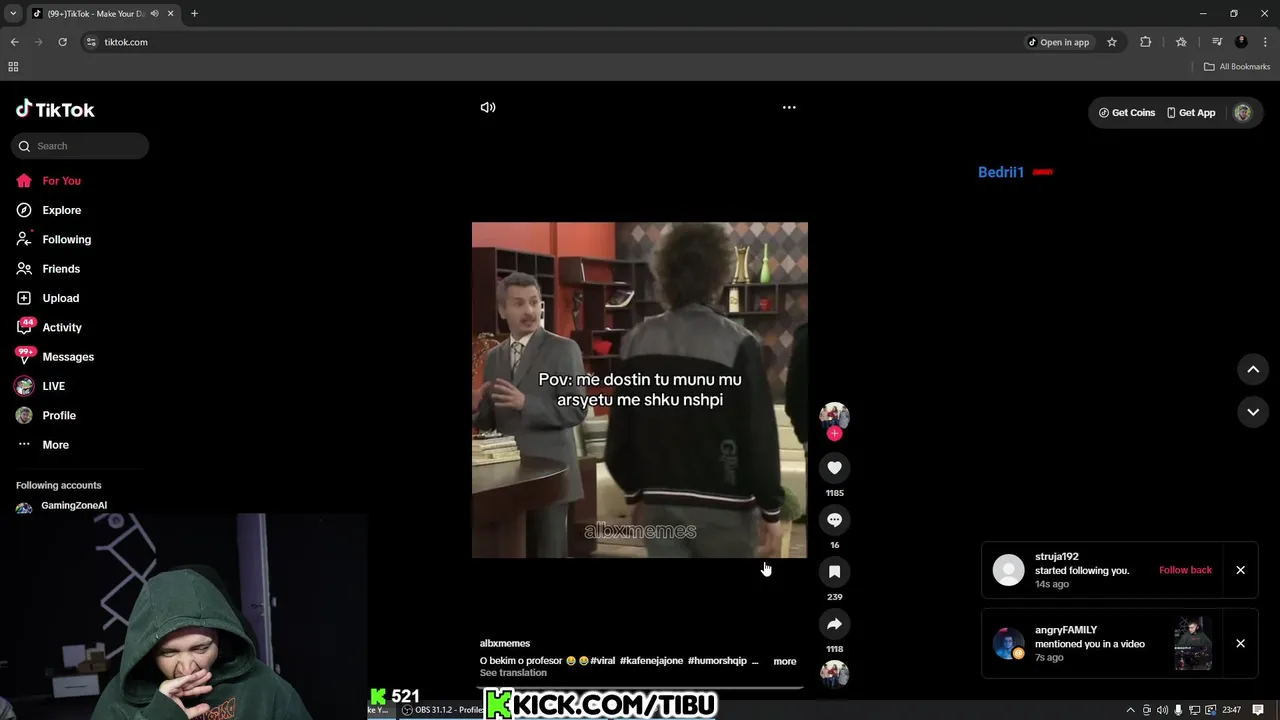Open a new browser tab
The height and width of the screenshot is (720, 1280).
194,14
